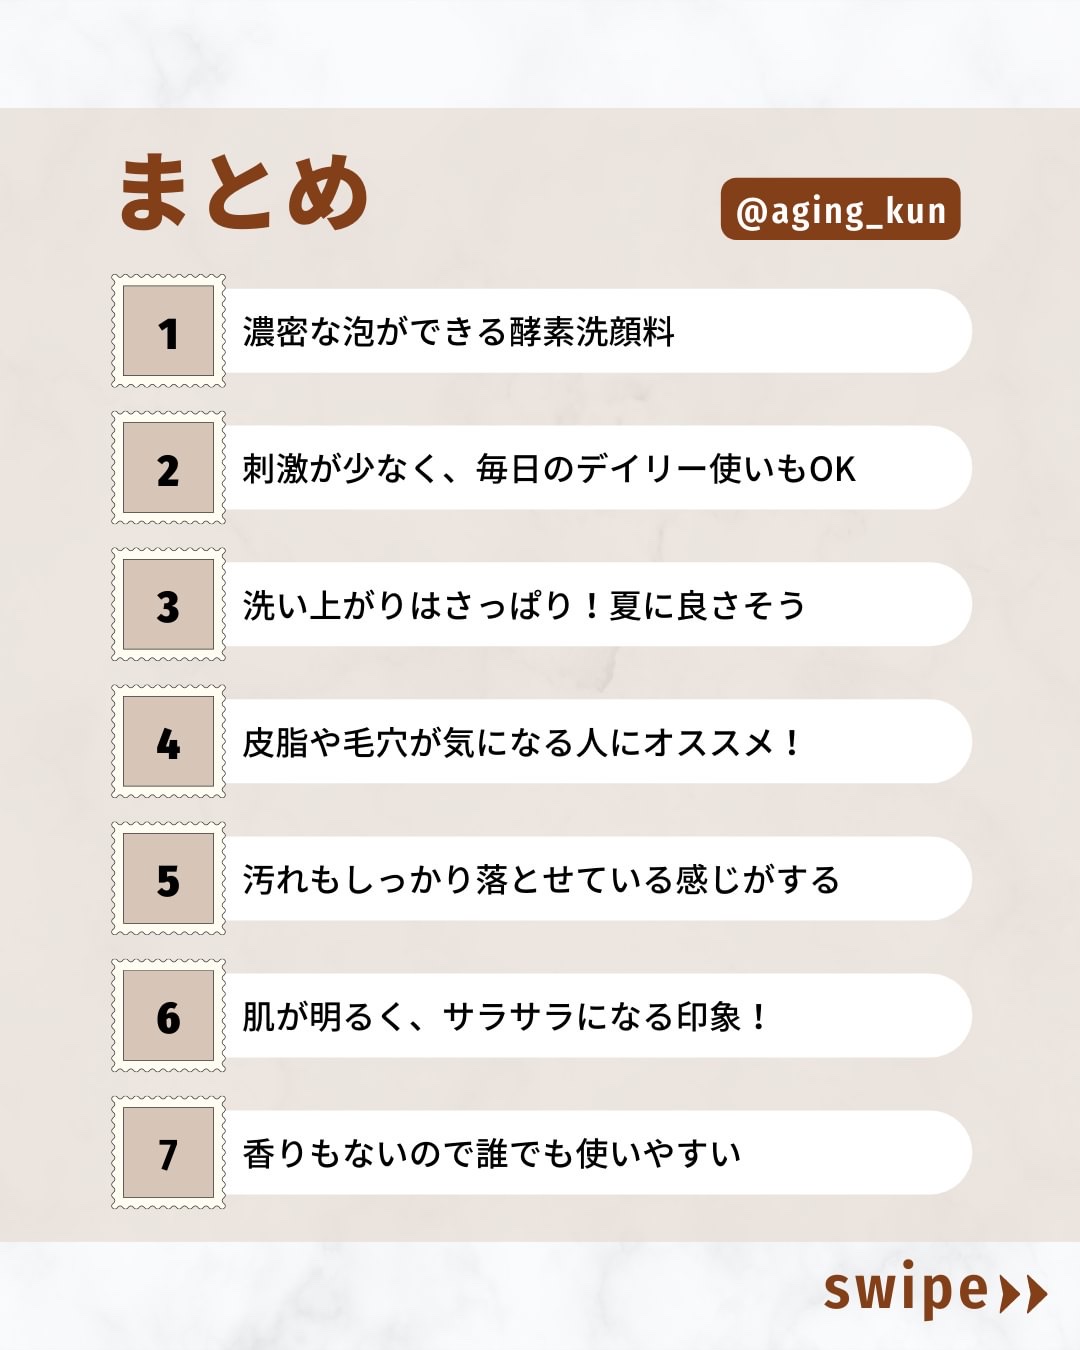Click the empty marble footer beside swipe
Image resolution: width=1080 pixels, height=1350 pixels.
[400, 1296]
